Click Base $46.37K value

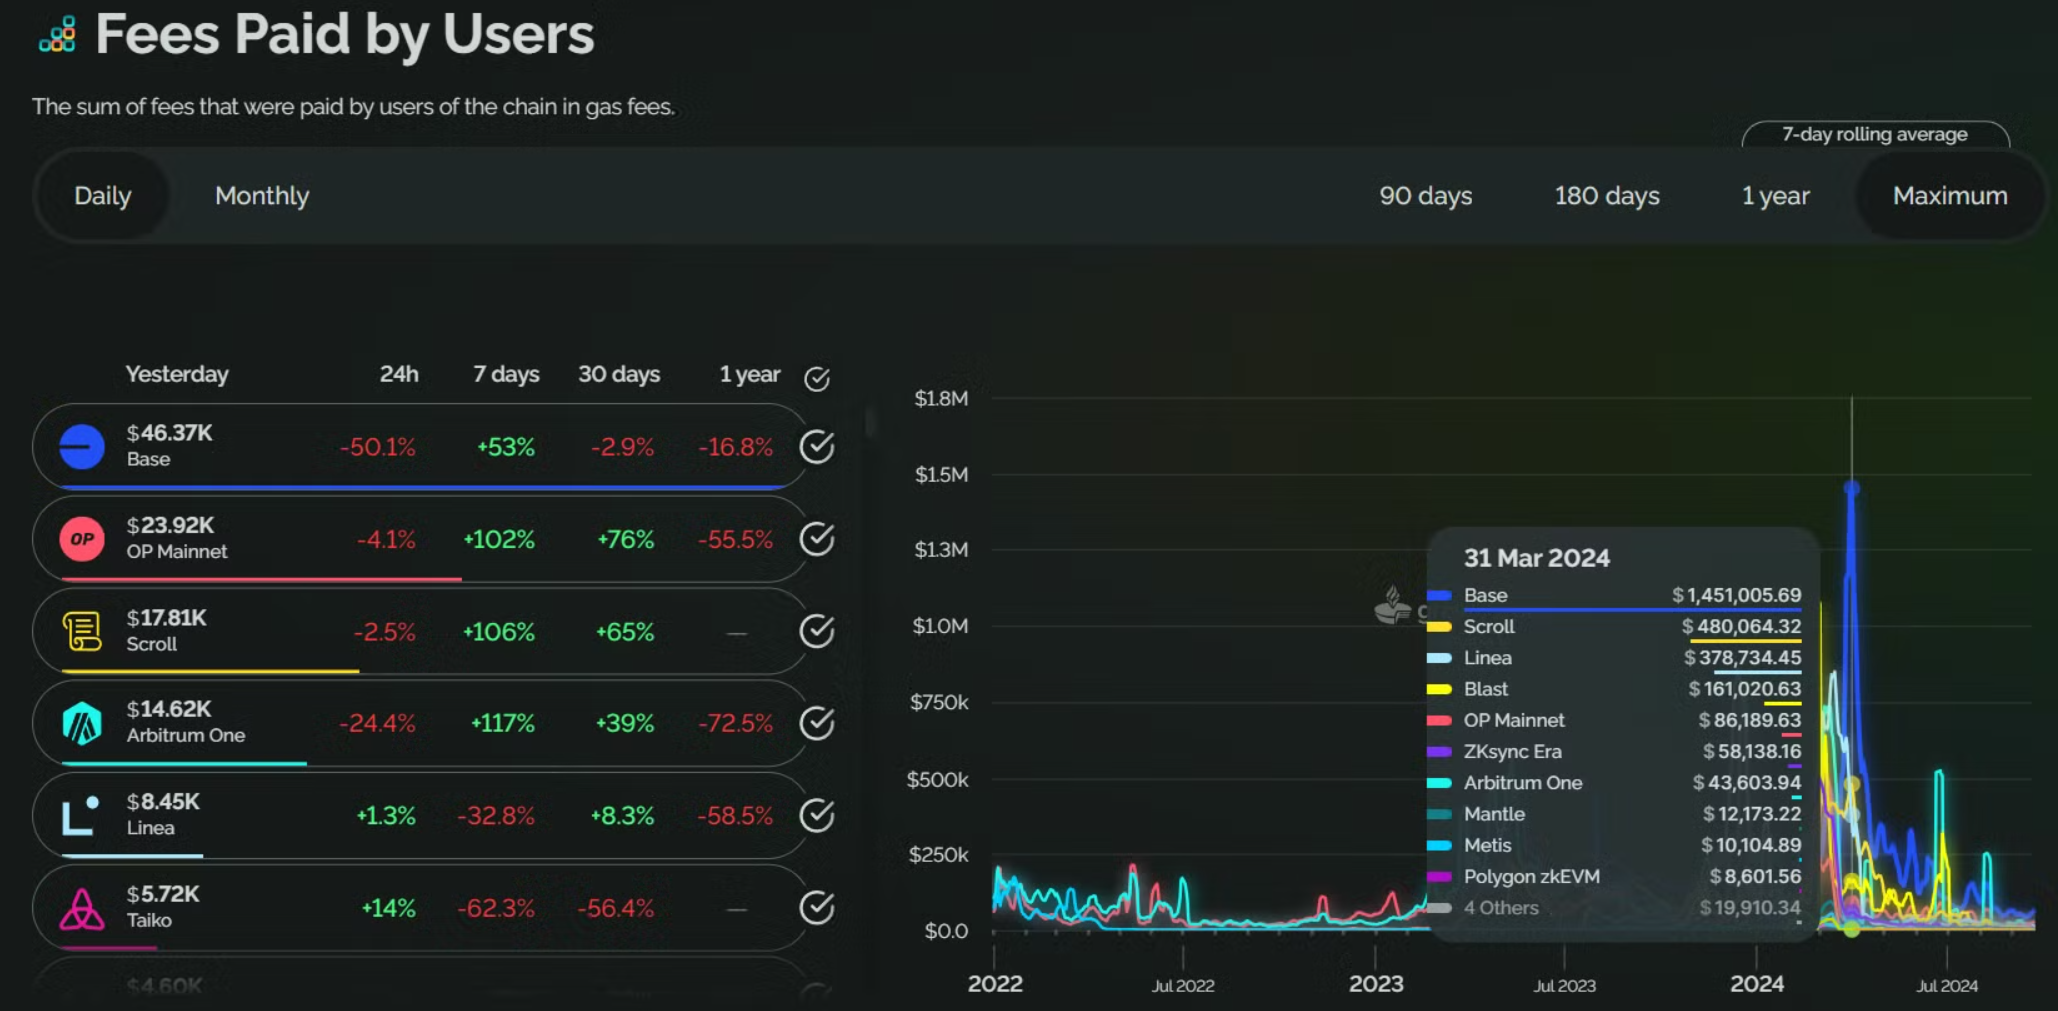tap(170, 433)
